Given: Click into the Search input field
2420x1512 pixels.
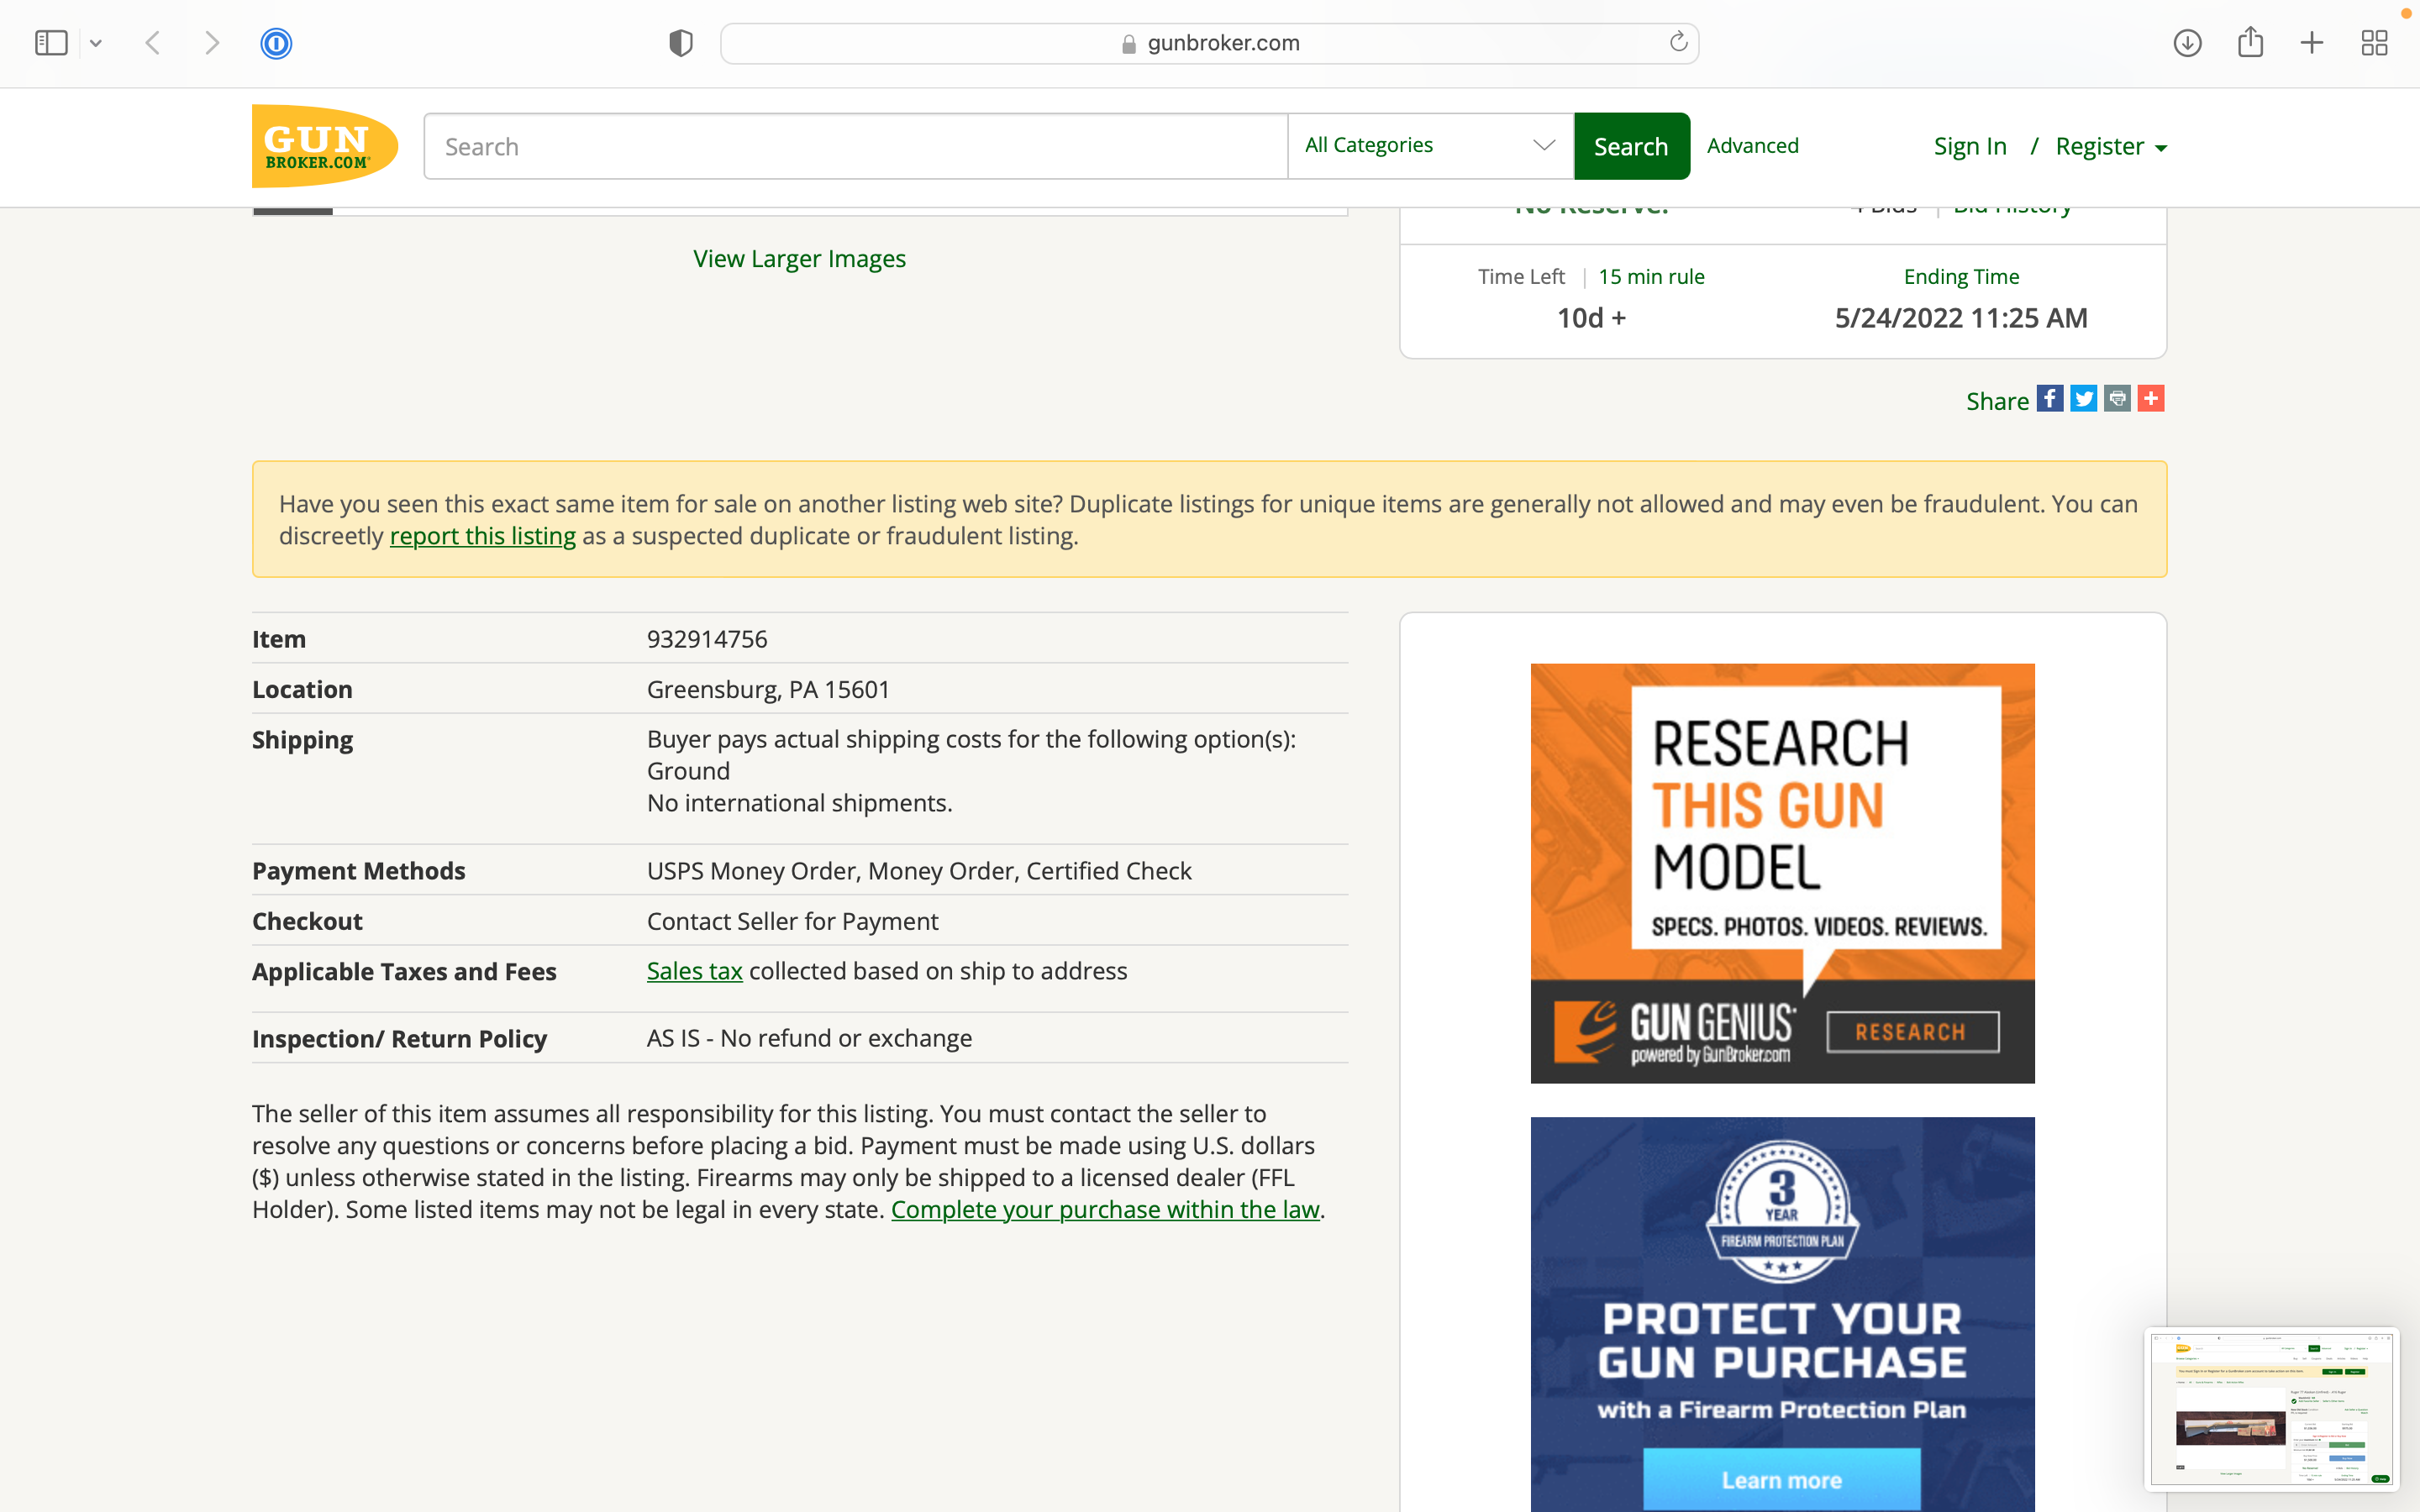Looking at the screenshot, I should (x=855, y=147).
